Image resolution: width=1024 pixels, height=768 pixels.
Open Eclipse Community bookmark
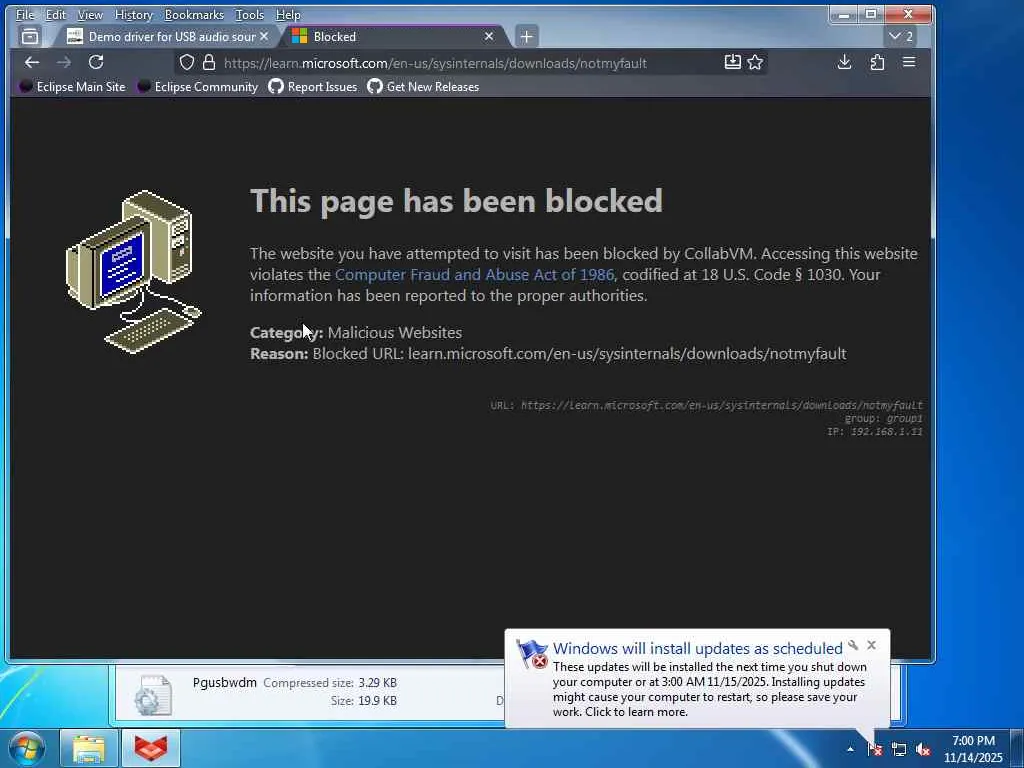pyautogui.click(x=198, y=87)
